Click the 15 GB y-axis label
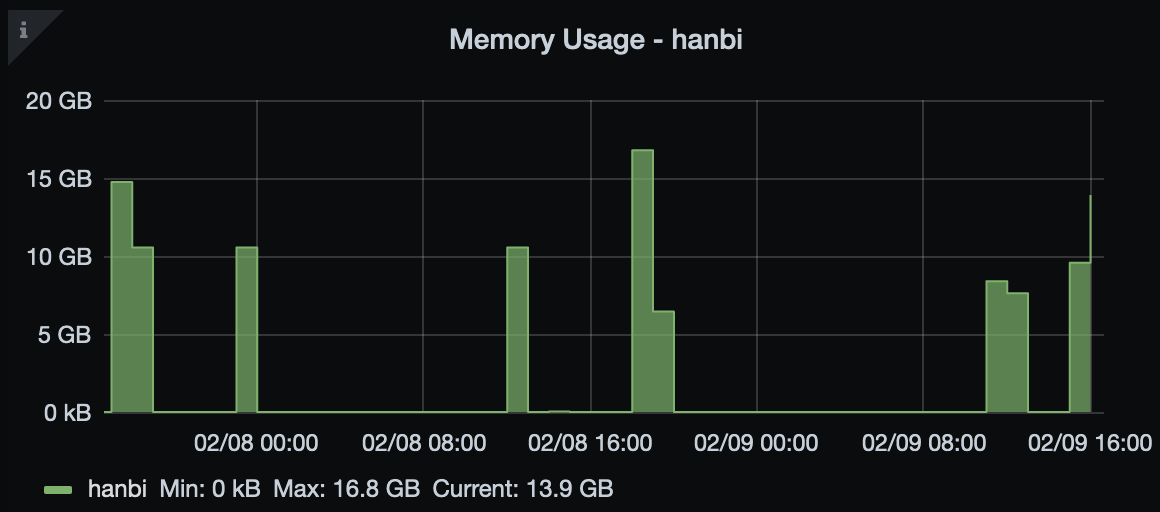Screen dimensions: 1160x512 [x=62, y=179]
